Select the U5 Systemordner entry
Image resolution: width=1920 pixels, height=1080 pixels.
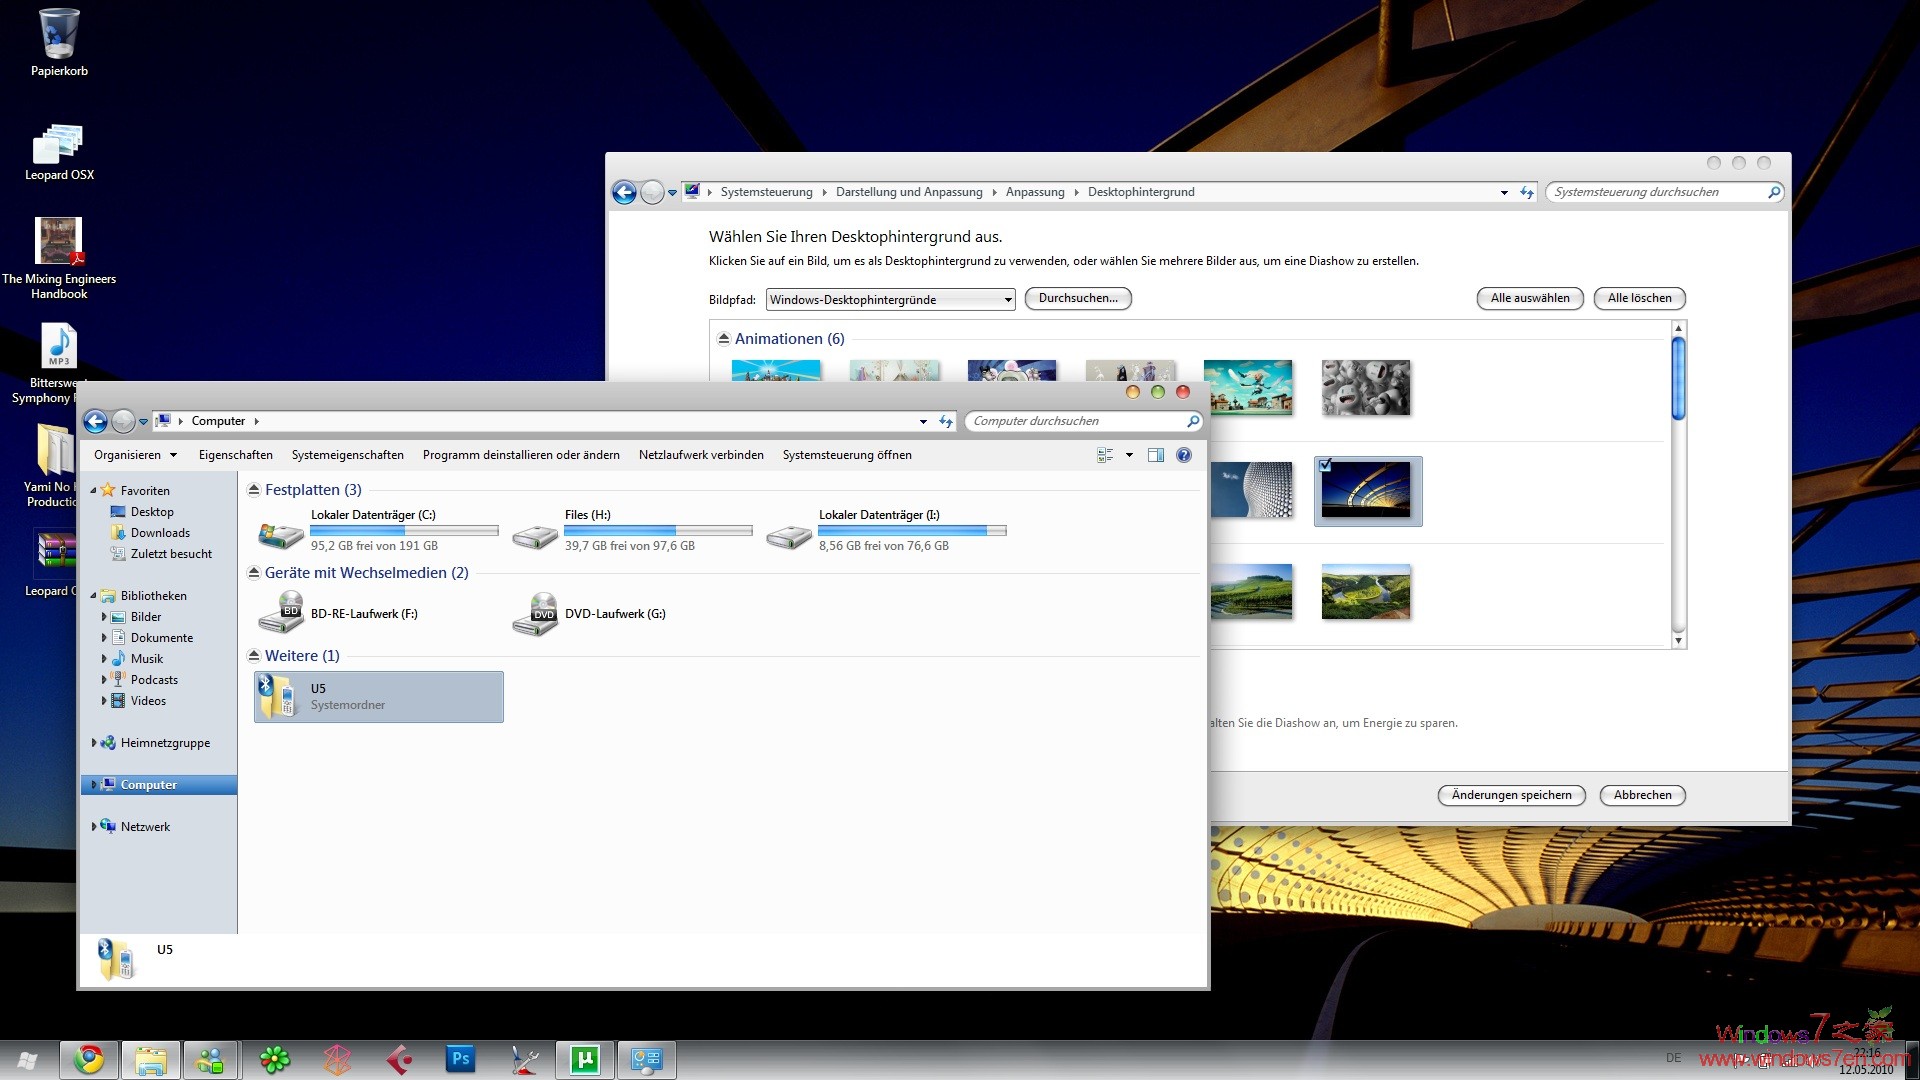pos(378,696)
